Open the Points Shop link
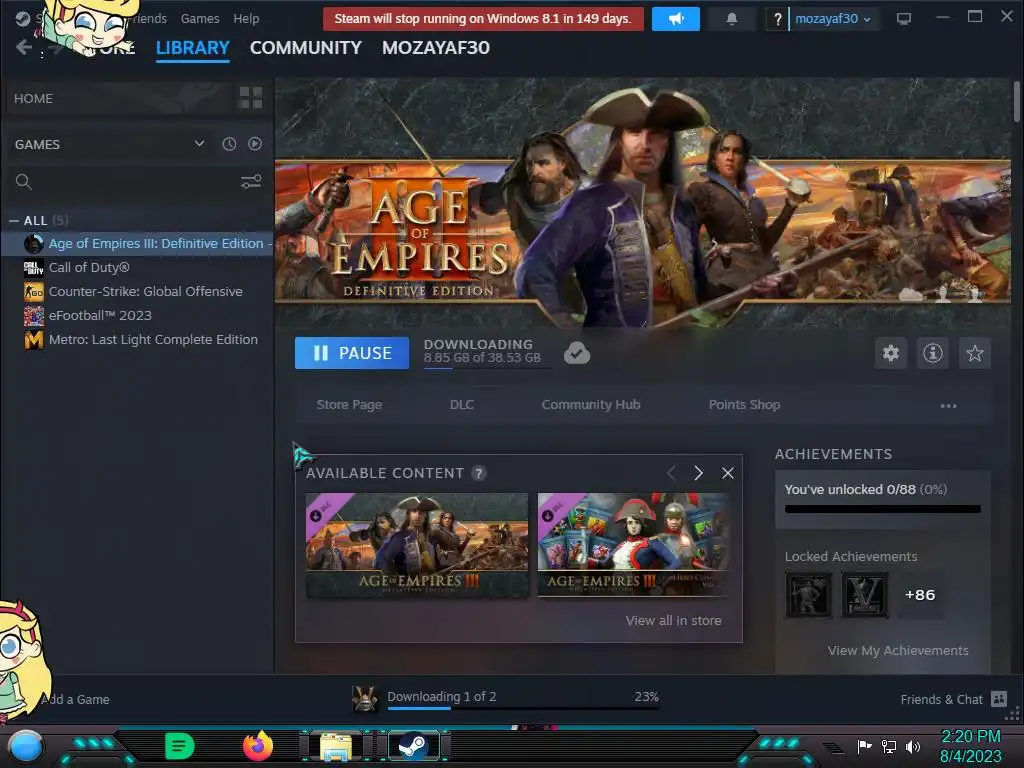This screenshot has width=1024, height=768. coord(744,405)
